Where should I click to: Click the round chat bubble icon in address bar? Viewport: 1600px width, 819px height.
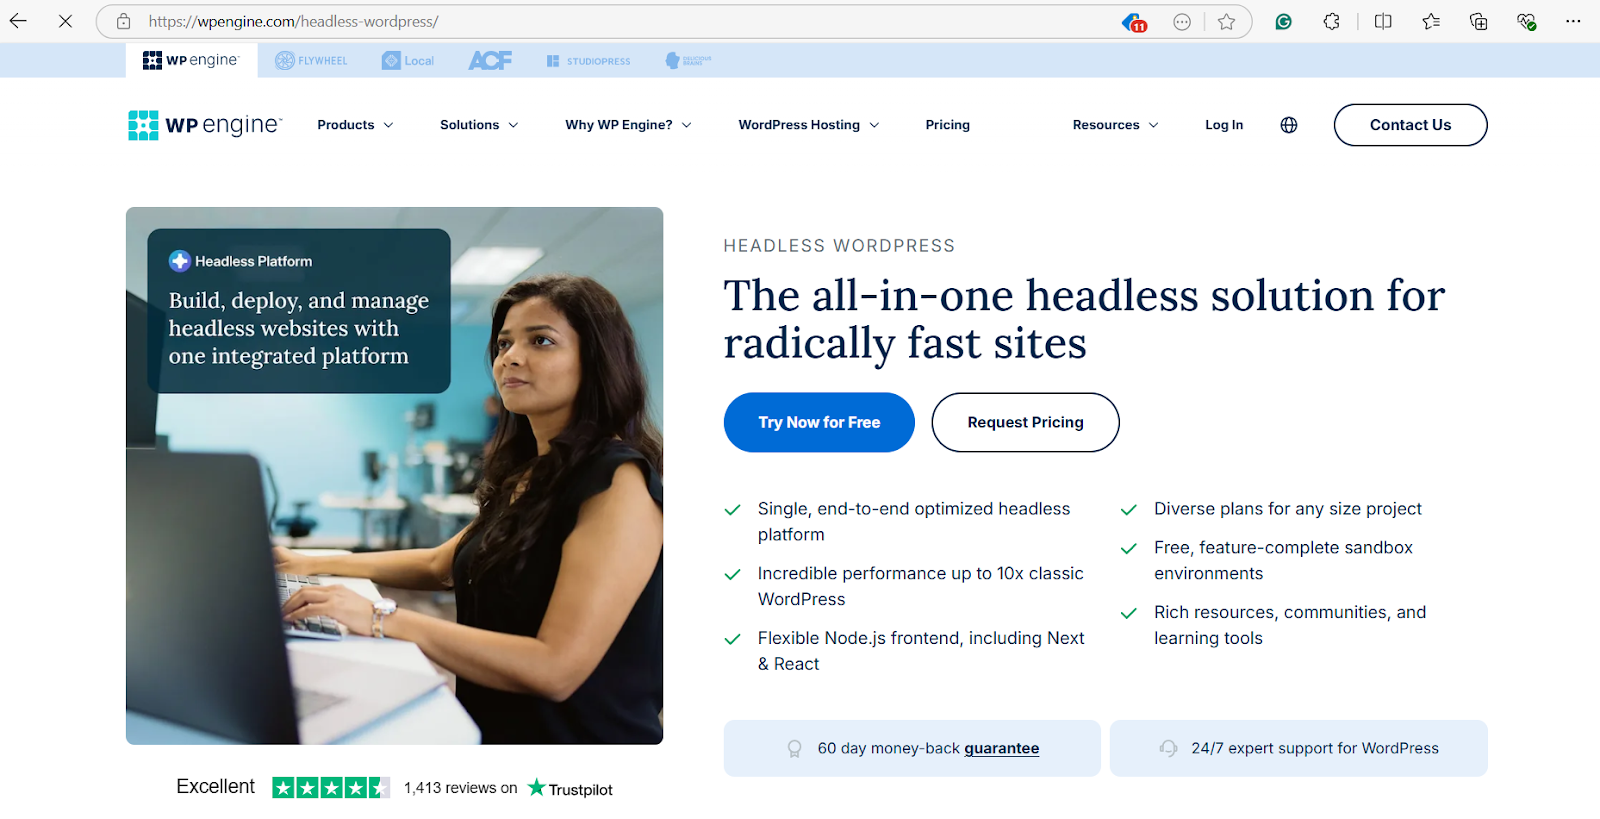[1182, 22]
